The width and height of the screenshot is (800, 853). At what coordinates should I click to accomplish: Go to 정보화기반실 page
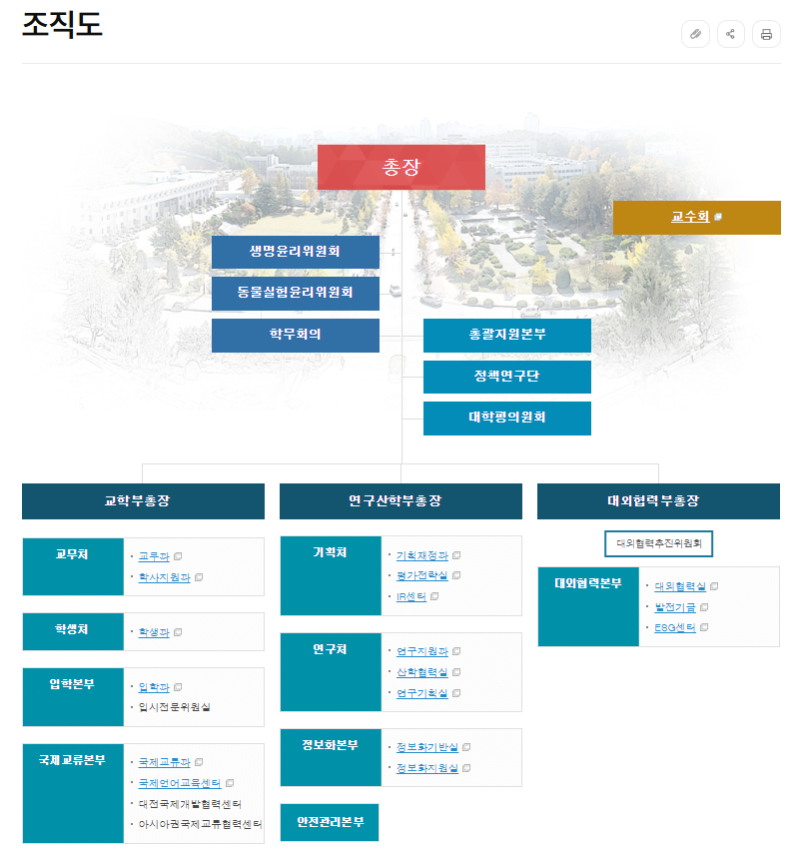426,747
